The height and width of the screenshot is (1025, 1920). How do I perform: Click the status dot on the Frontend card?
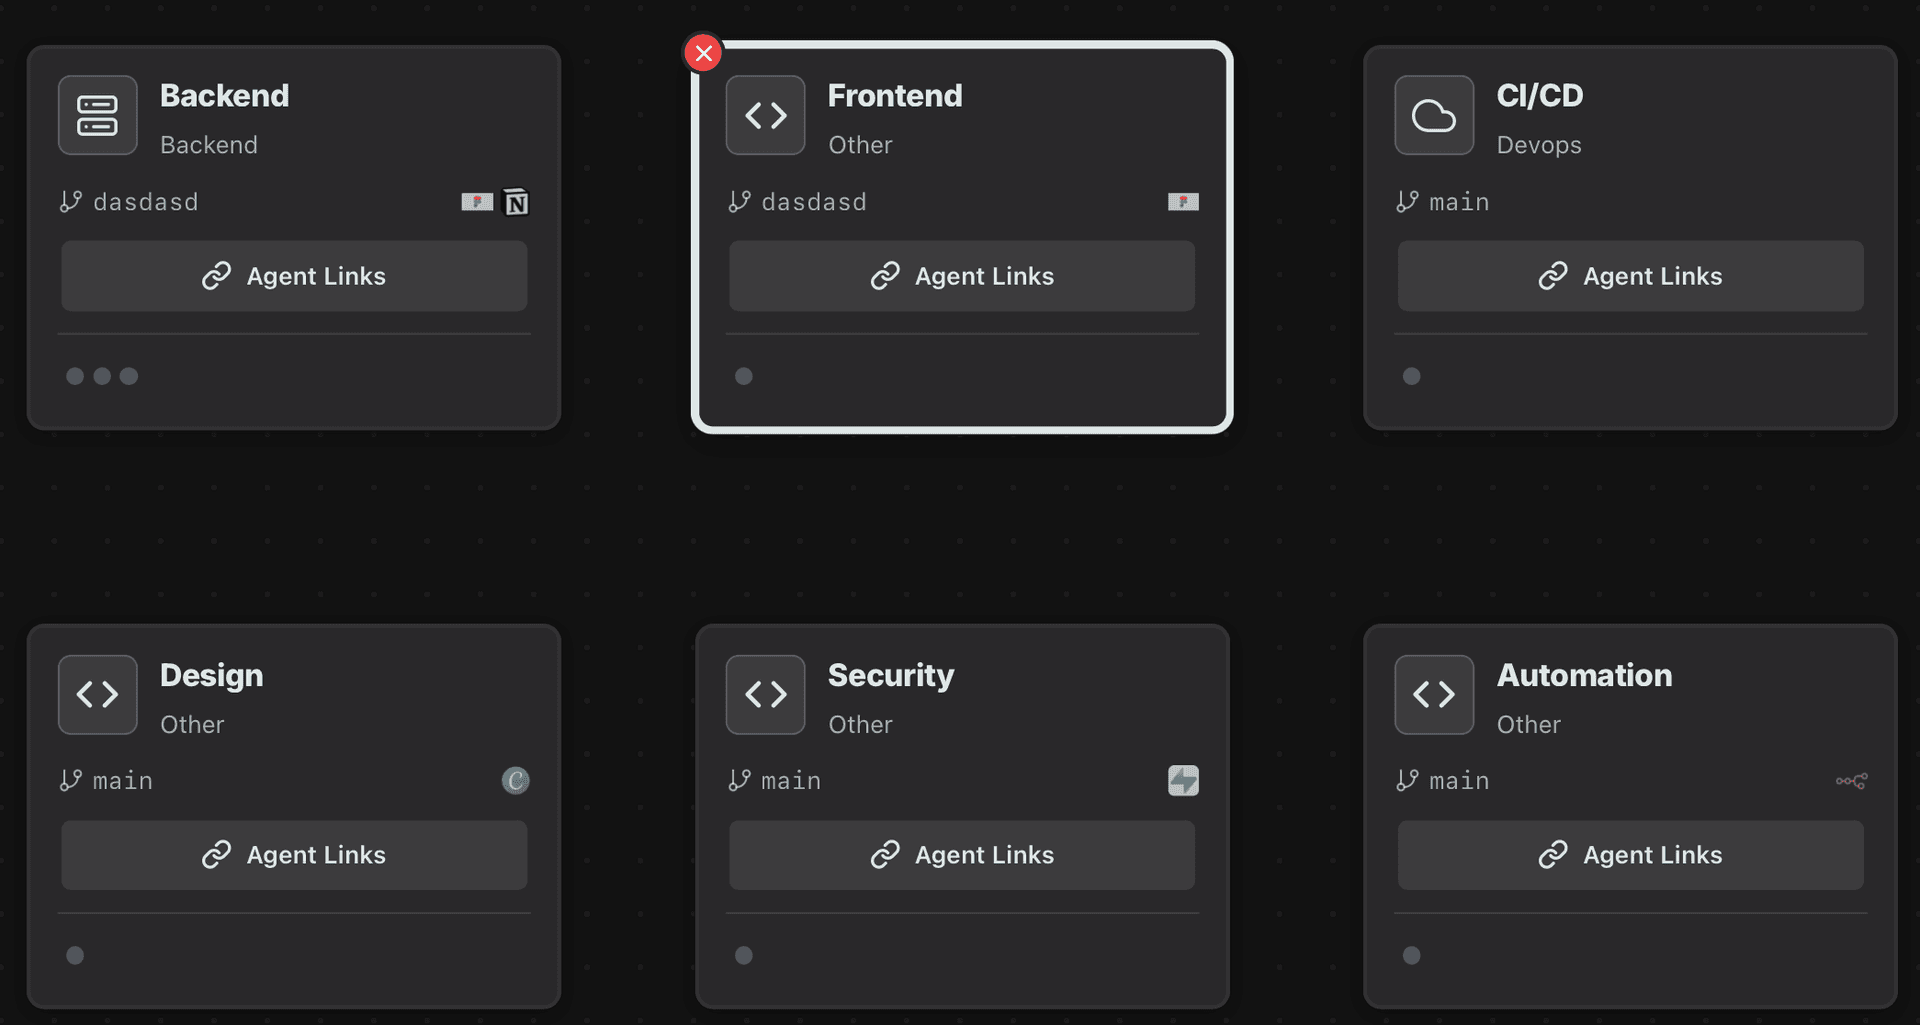(743, 376)
